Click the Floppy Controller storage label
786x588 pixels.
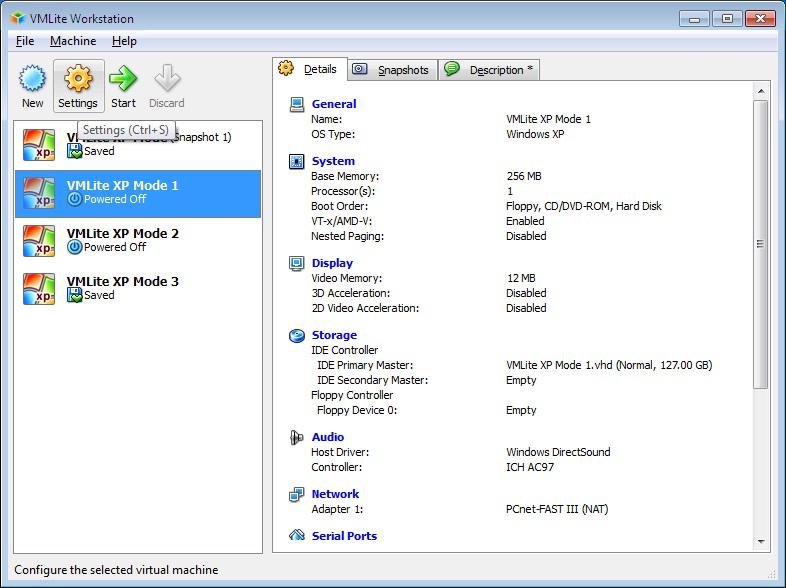[352, 396]
